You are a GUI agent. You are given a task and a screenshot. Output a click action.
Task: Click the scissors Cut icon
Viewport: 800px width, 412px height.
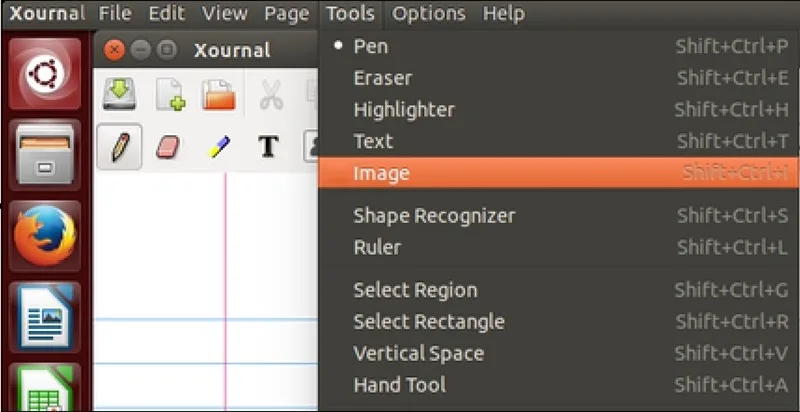(271, 94)
